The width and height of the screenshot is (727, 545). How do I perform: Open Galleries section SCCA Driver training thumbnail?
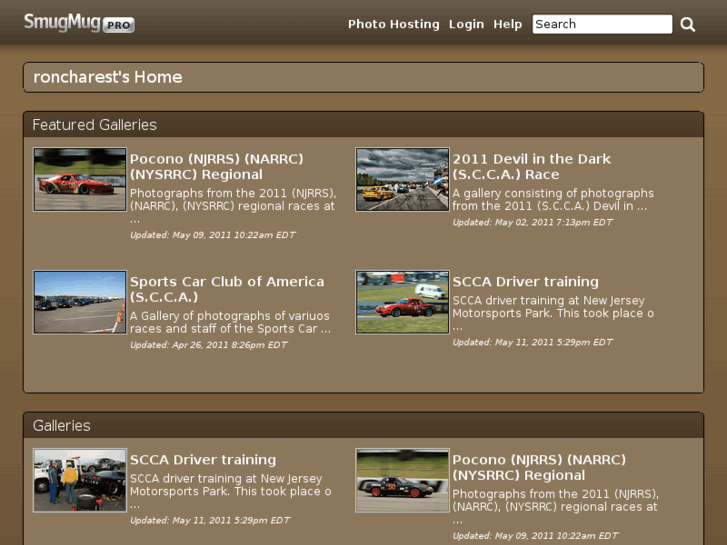point(80,480)
